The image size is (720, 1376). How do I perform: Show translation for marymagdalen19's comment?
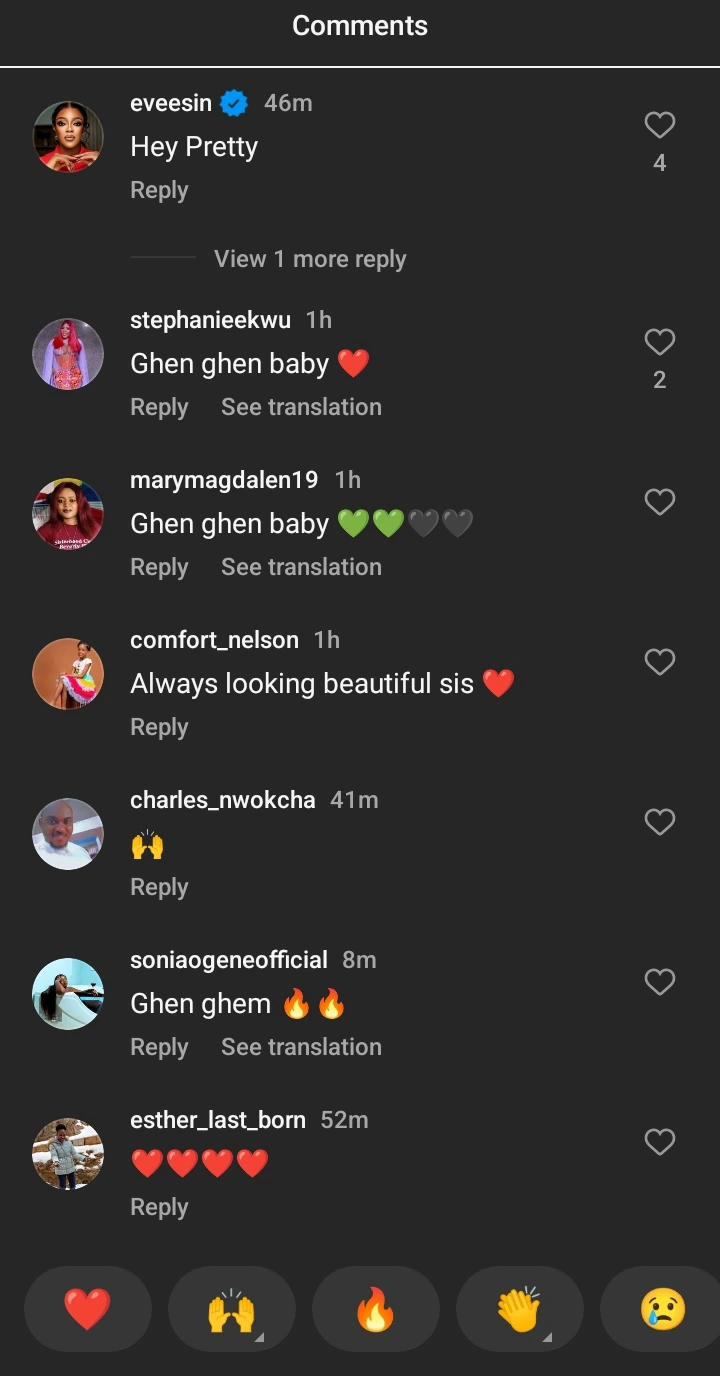pyautogui.click(x=301, y=567)
